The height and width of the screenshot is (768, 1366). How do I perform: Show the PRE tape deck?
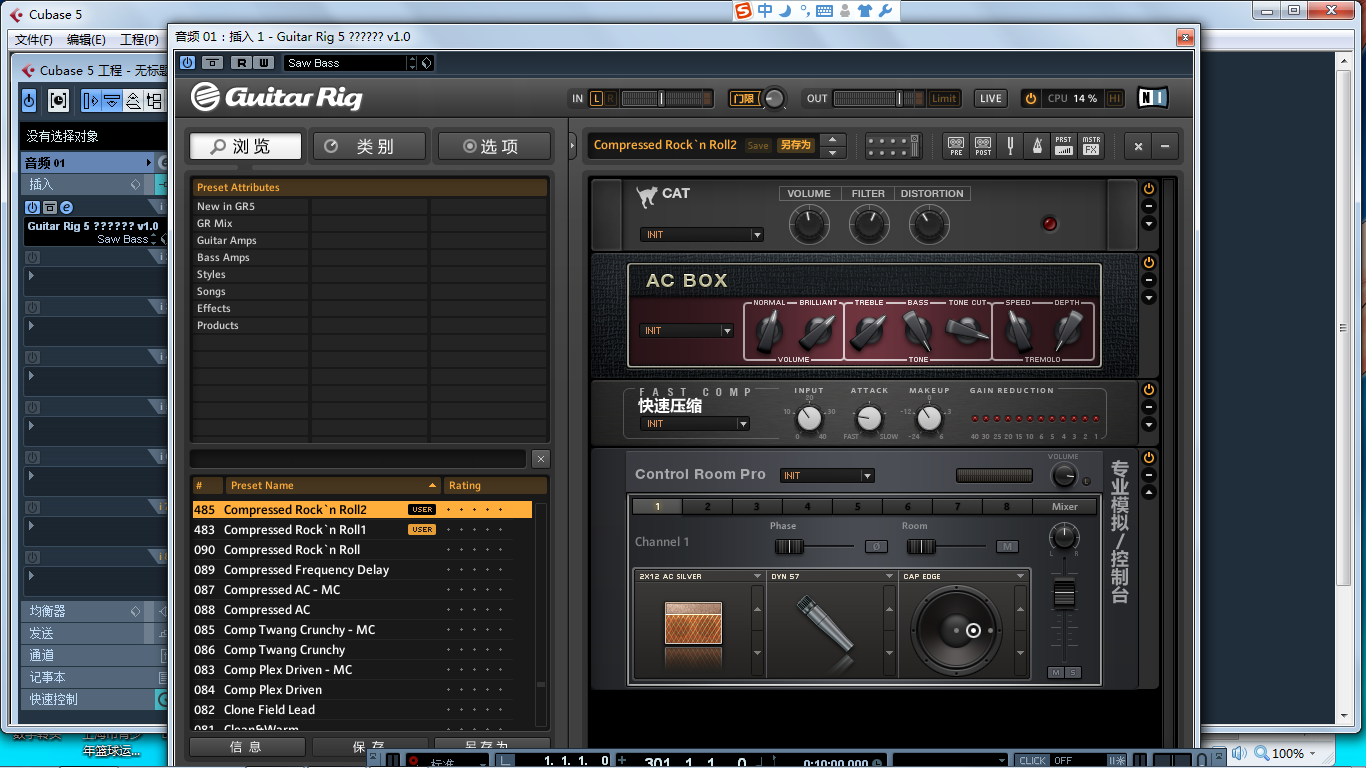(956, 146)
